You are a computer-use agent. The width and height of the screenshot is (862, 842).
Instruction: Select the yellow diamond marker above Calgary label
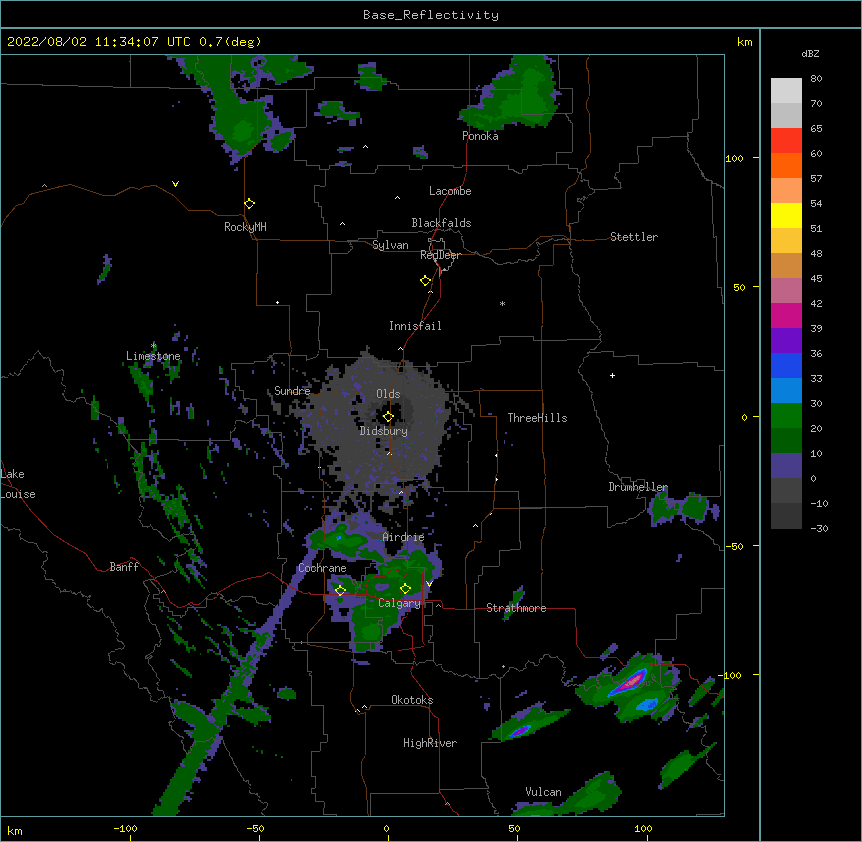pos(405,589)
